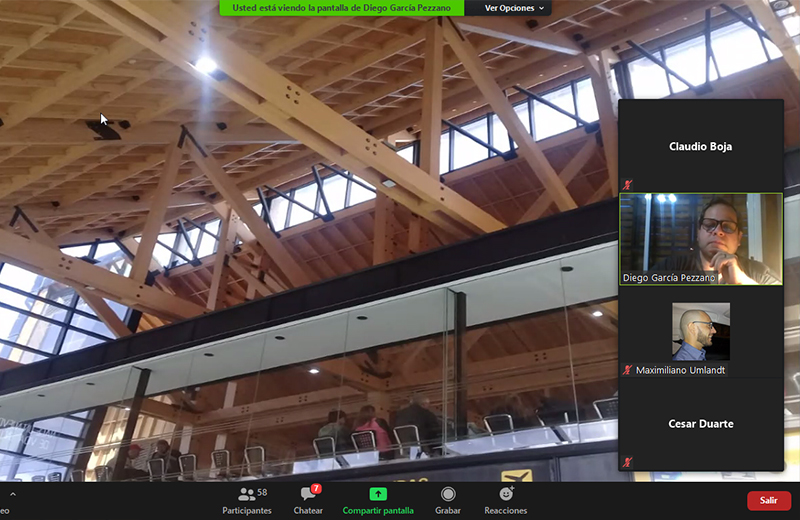
Task: Open the Reacciones emoji menu
Action: pos(505,500)
